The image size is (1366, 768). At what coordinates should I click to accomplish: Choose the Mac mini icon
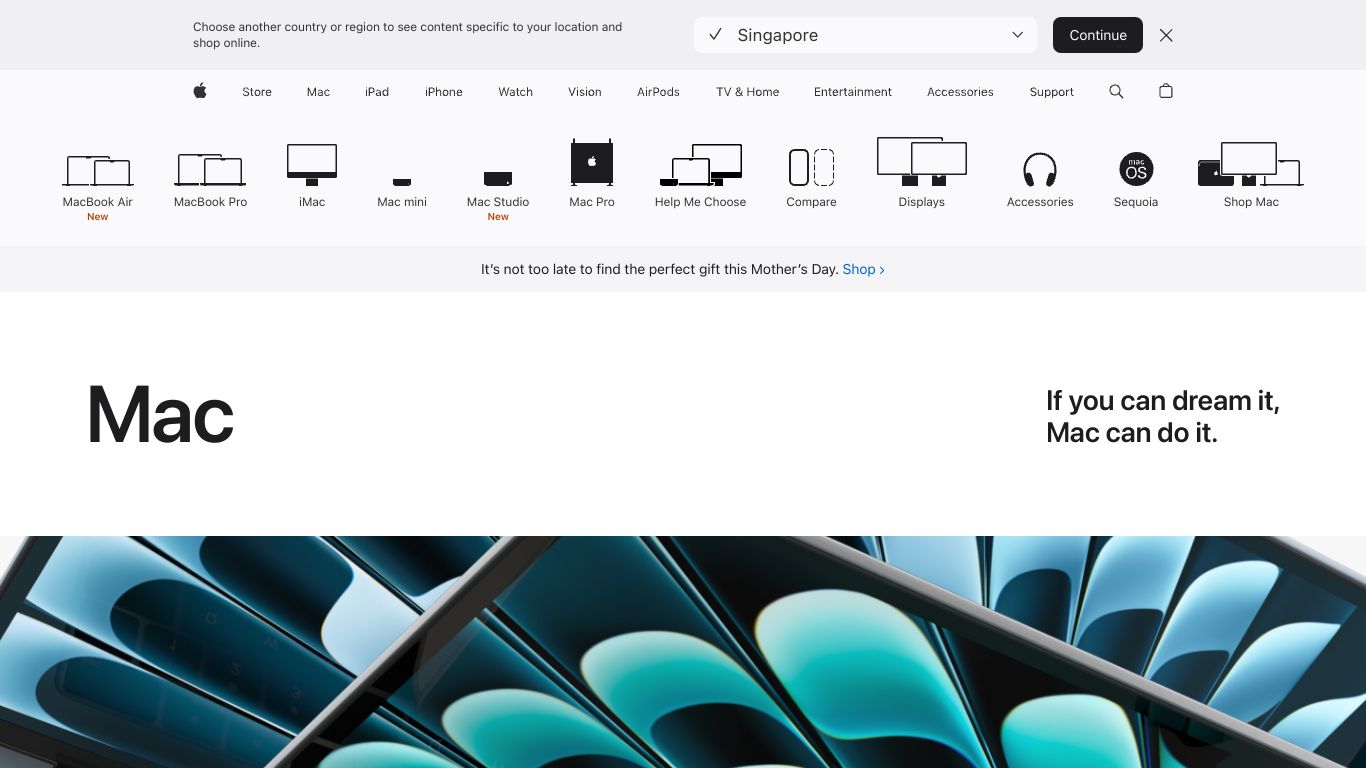pyautogui.click(x=402, y=182)
